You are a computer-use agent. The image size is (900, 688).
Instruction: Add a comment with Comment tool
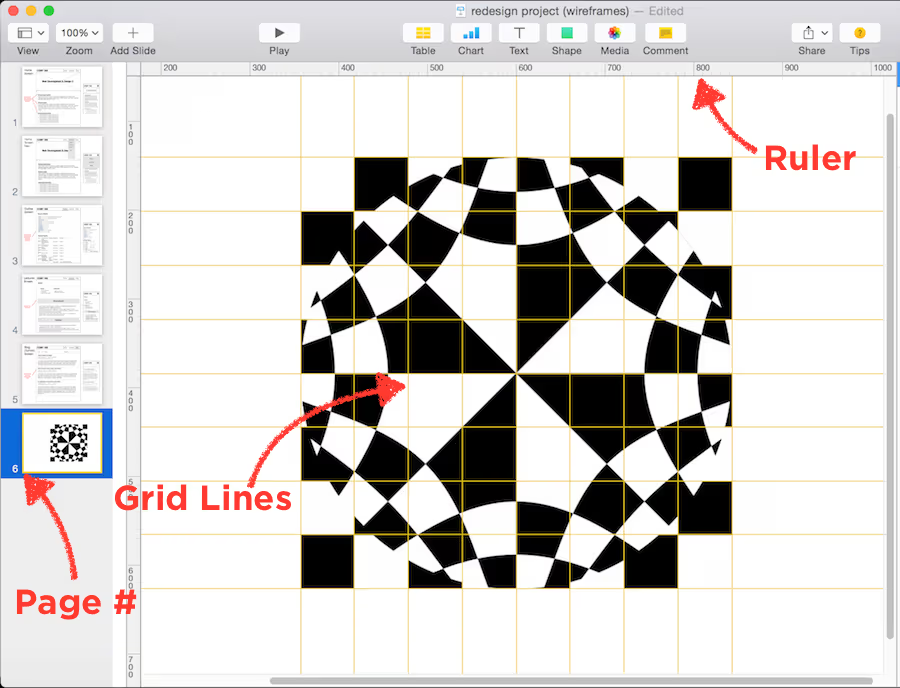(665, 33)
